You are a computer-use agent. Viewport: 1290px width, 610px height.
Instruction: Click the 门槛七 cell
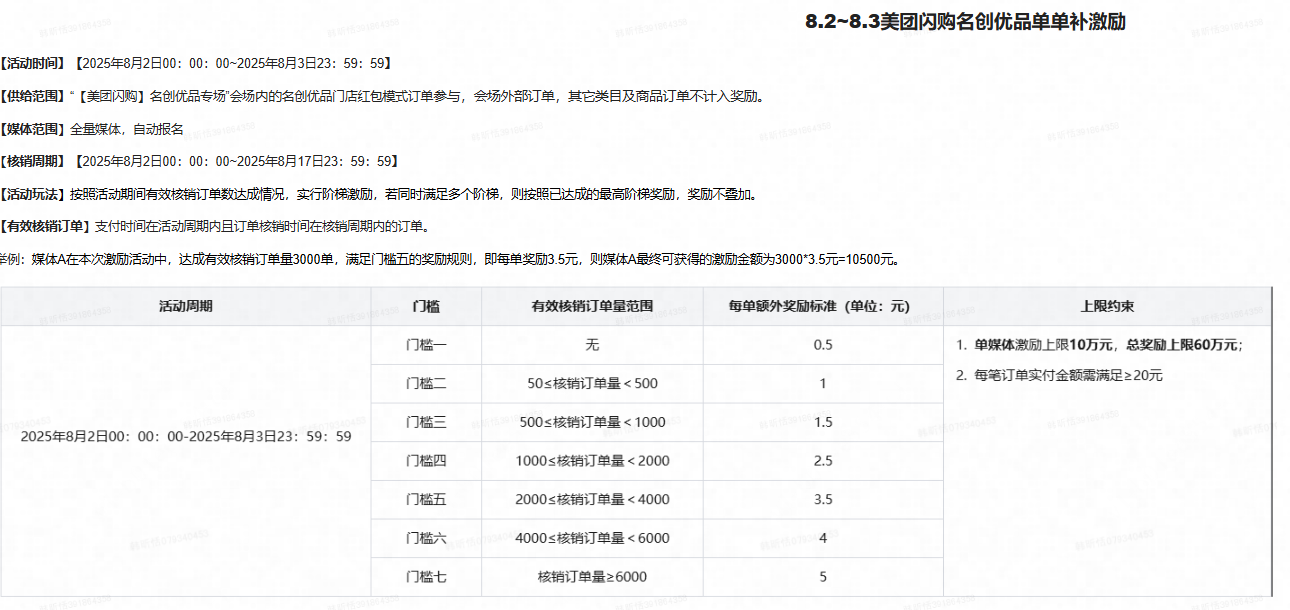click(426, 577)
